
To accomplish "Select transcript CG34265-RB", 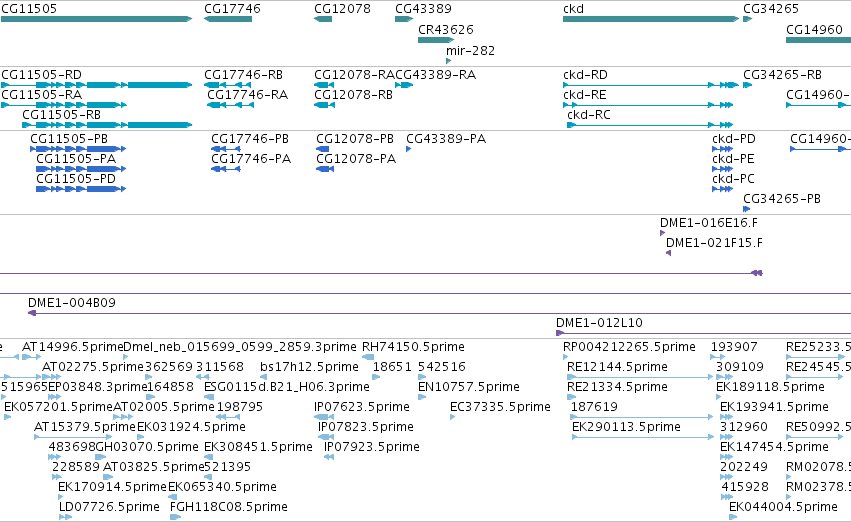I will [x=747, y=85].
